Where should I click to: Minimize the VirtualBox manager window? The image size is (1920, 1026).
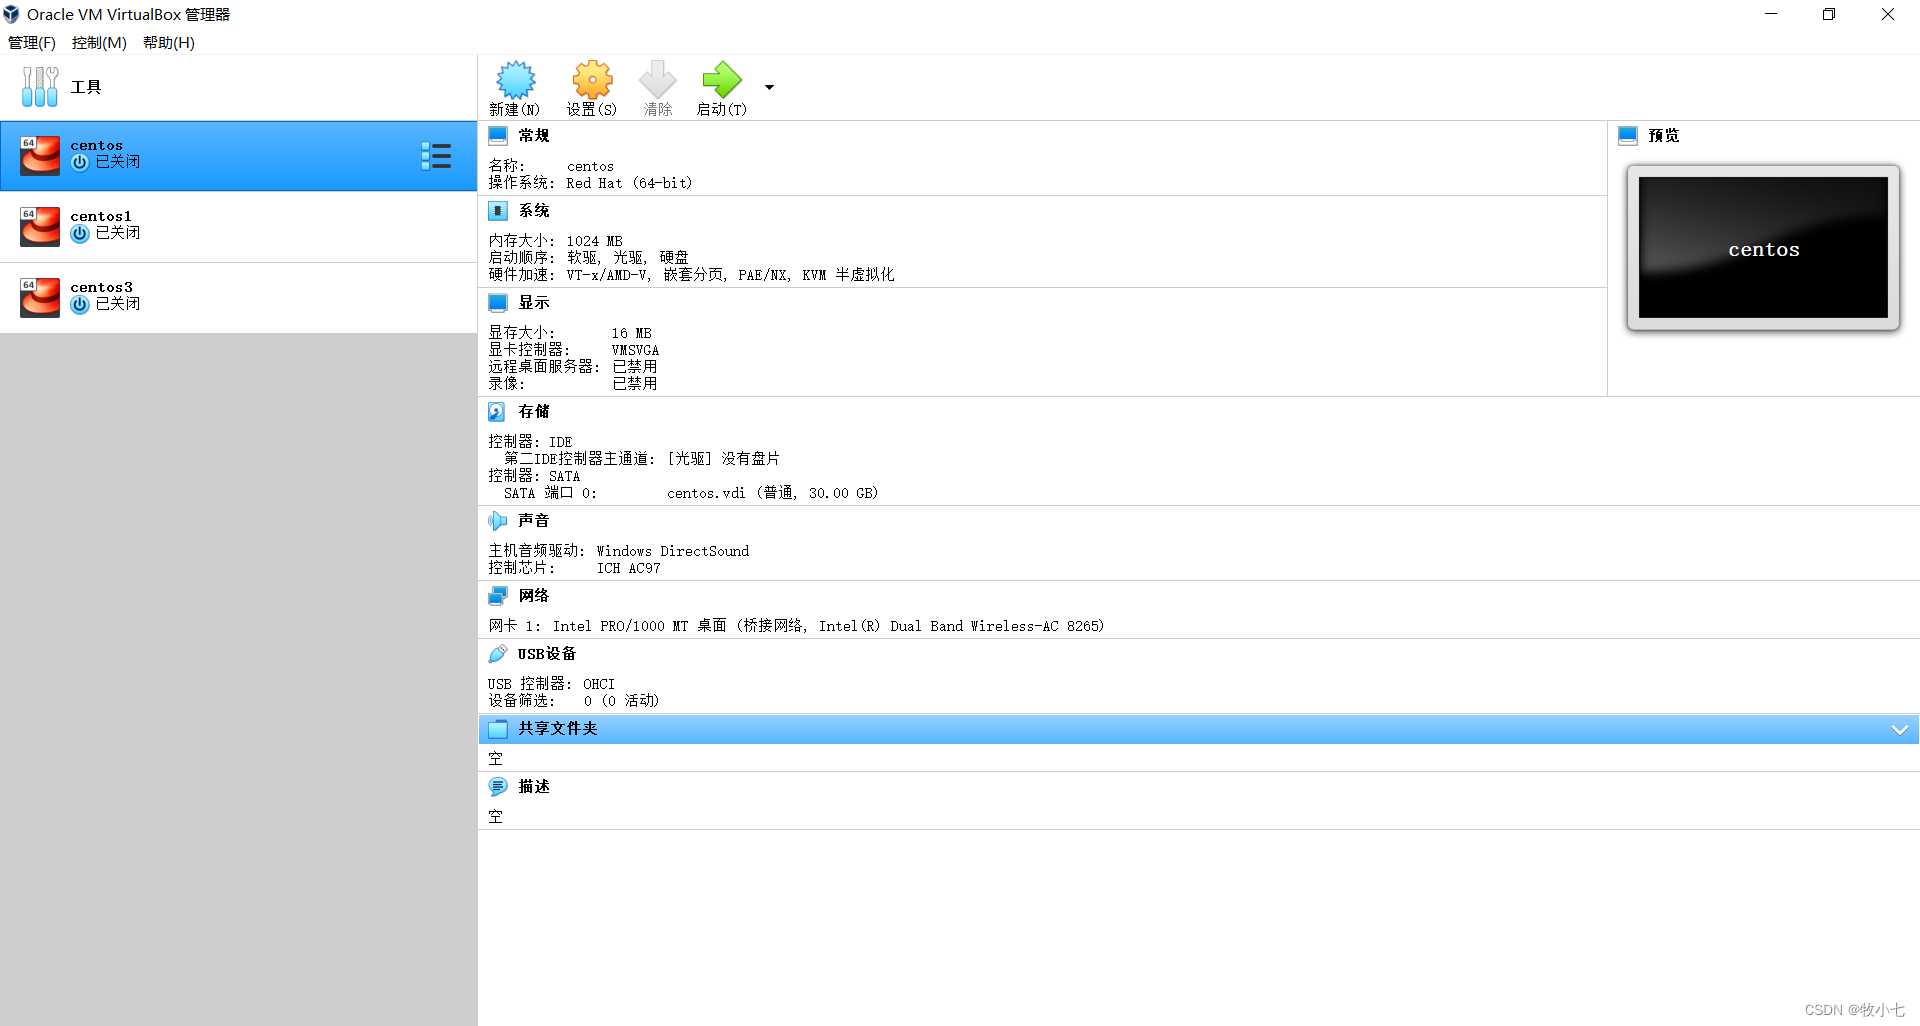[x=1771, y=14]
